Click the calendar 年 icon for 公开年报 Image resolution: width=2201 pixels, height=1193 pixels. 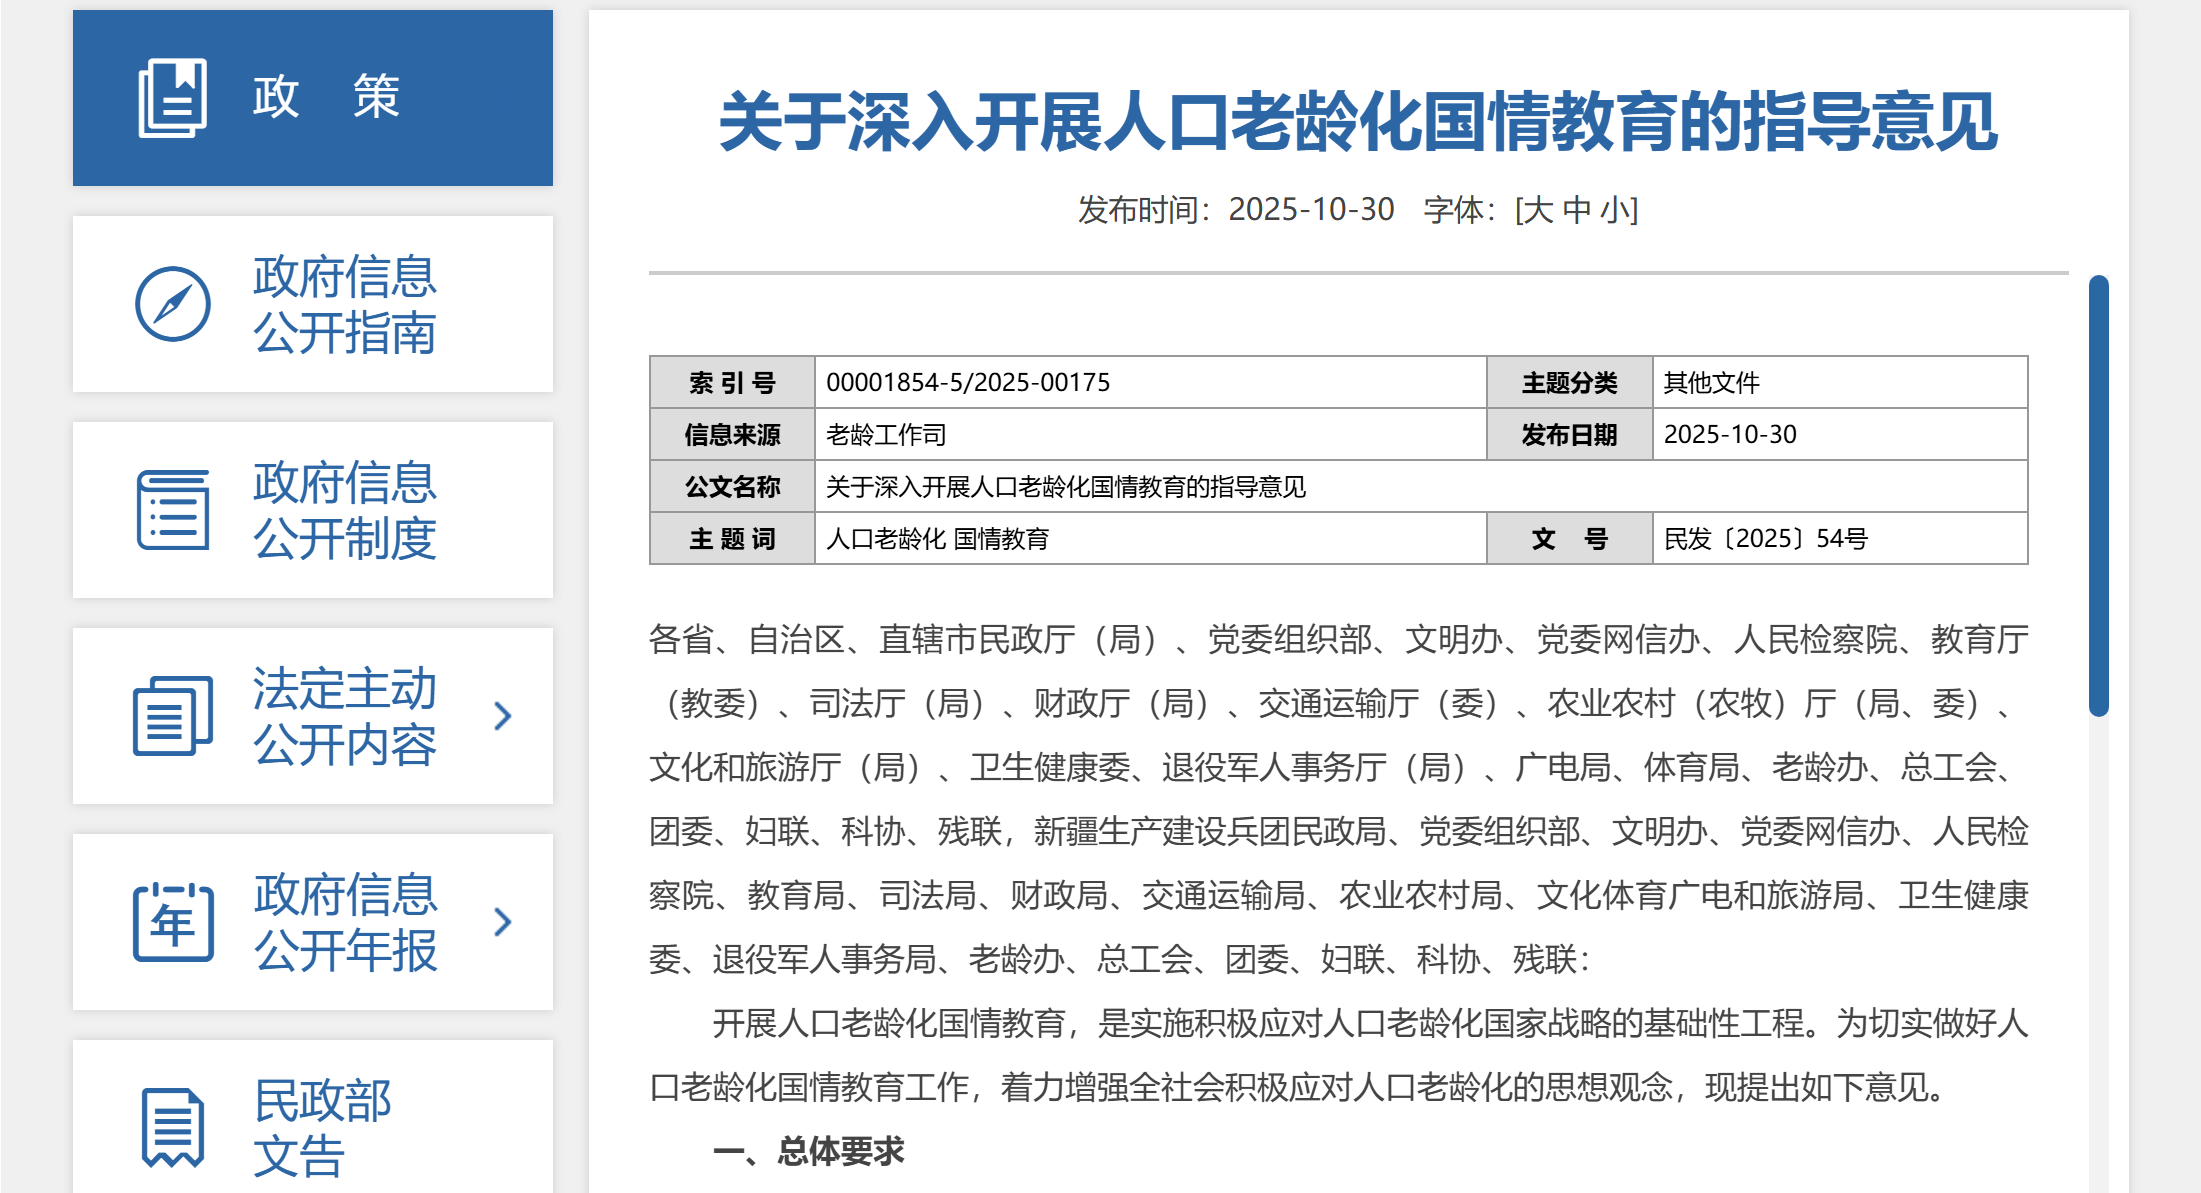click(x=173, y=922)
